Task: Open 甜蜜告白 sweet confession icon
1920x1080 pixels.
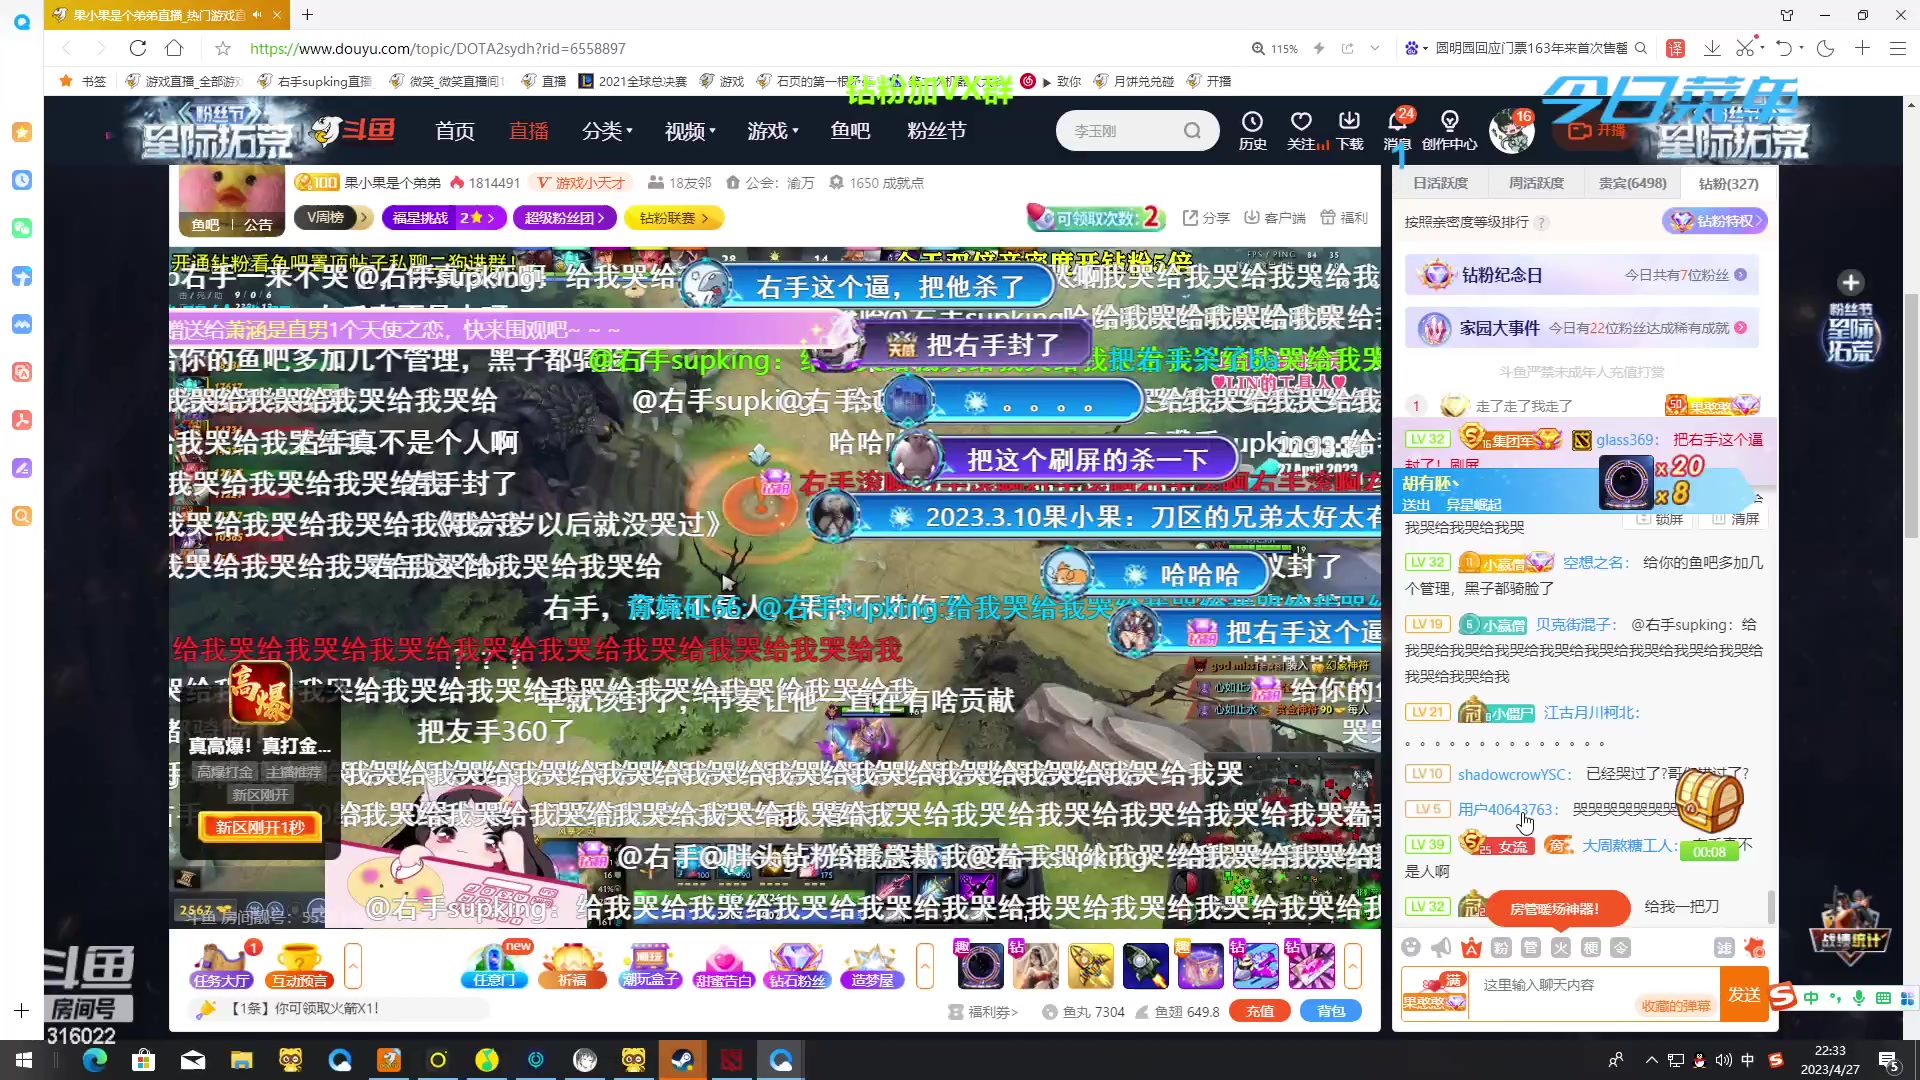Action: coord(723,966)
